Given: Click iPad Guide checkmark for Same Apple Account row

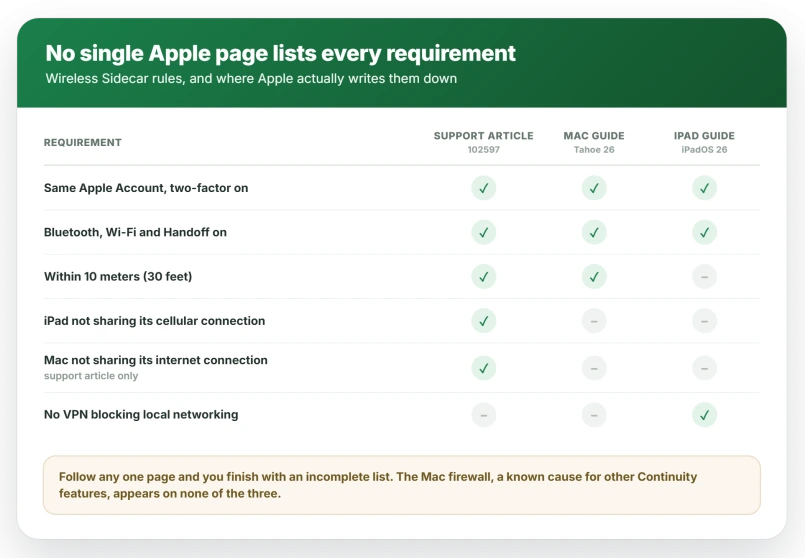Looking at the screenshot, I should coord(704,188).
